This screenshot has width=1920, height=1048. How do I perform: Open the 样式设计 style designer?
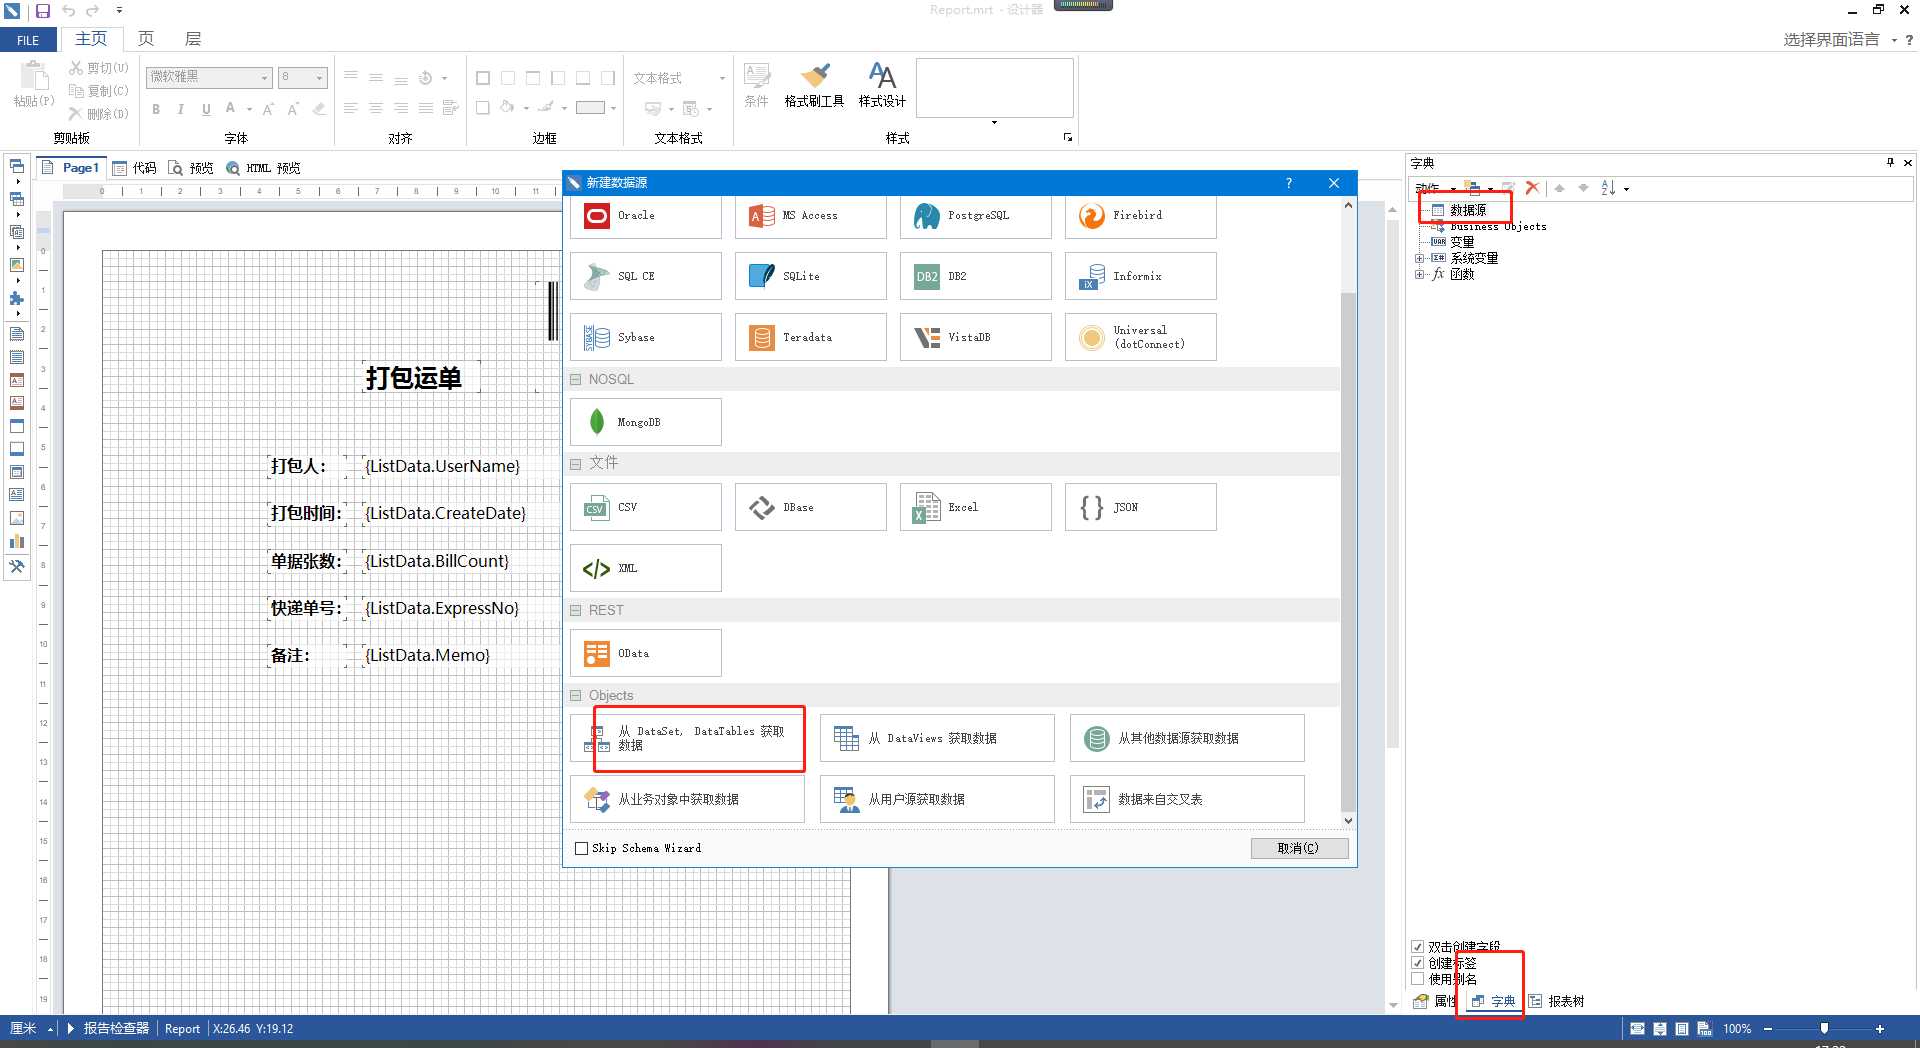(882, 86)
